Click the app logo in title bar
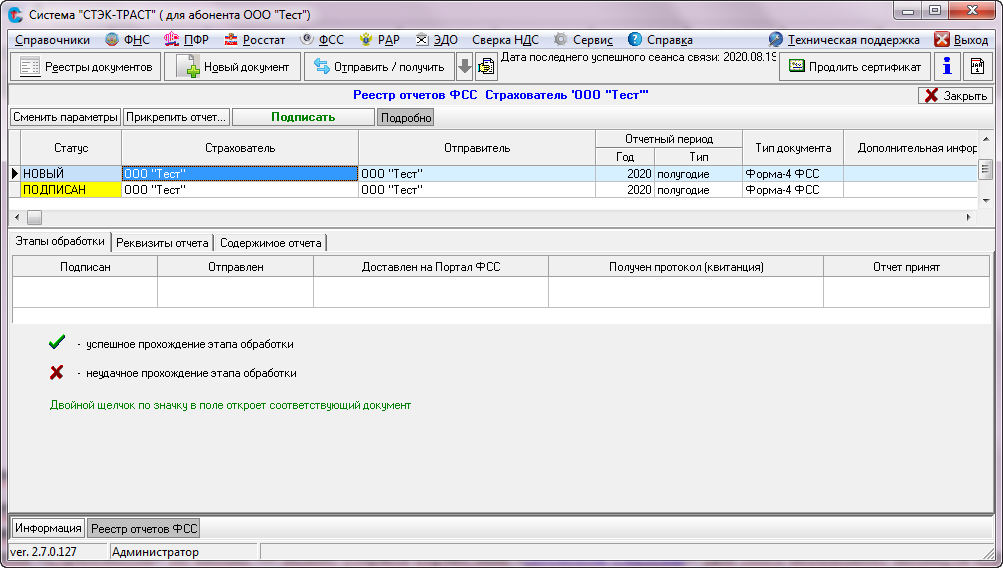 [15, 14]
